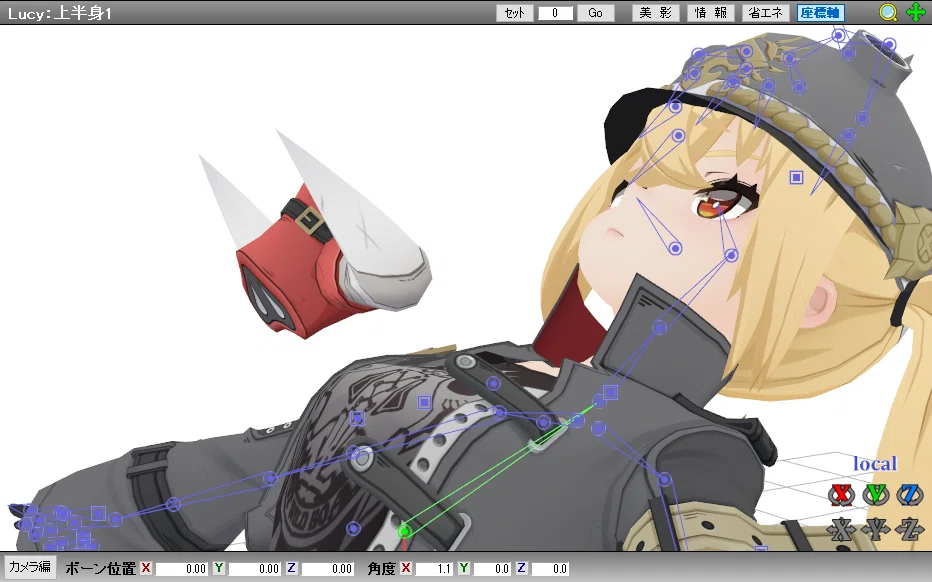Click the カメラ編 camera edit button

[30, 567]
